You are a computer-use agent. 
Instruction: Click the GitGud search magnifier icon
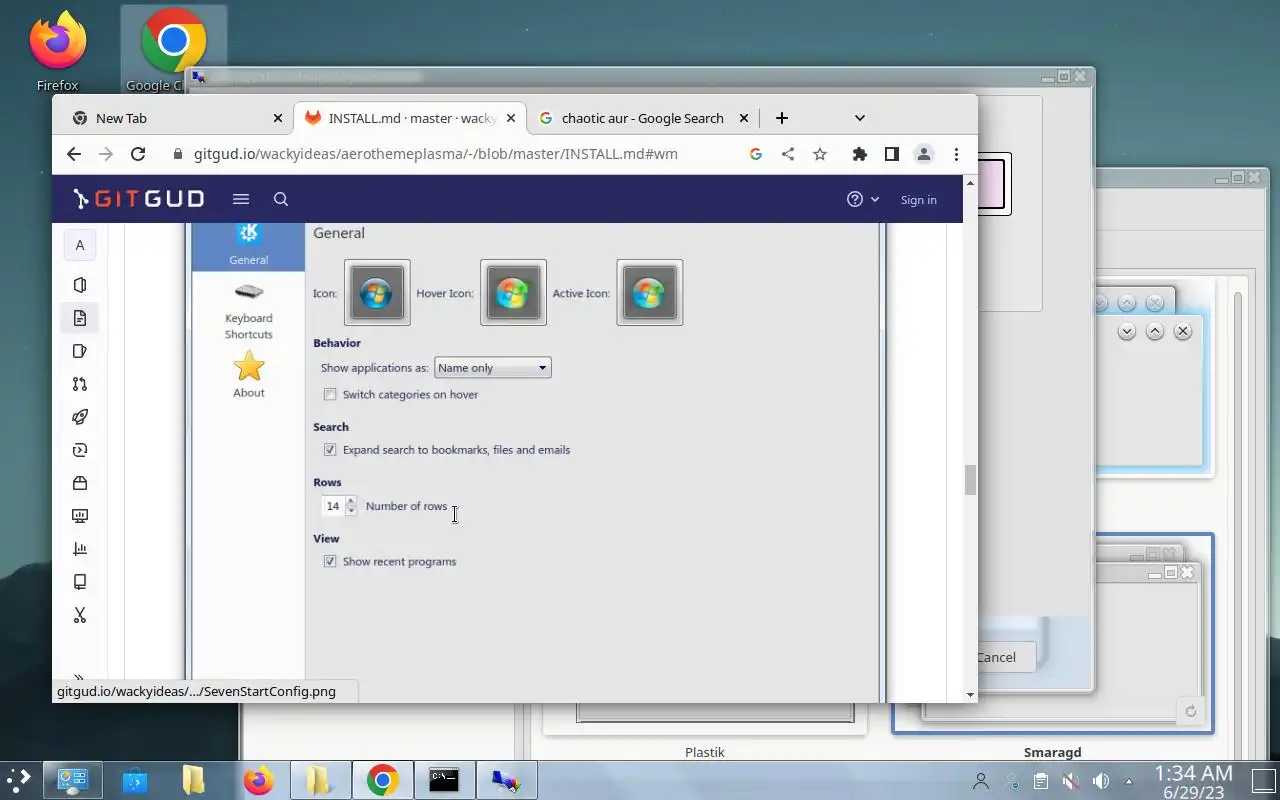click(x=281, y=199)
